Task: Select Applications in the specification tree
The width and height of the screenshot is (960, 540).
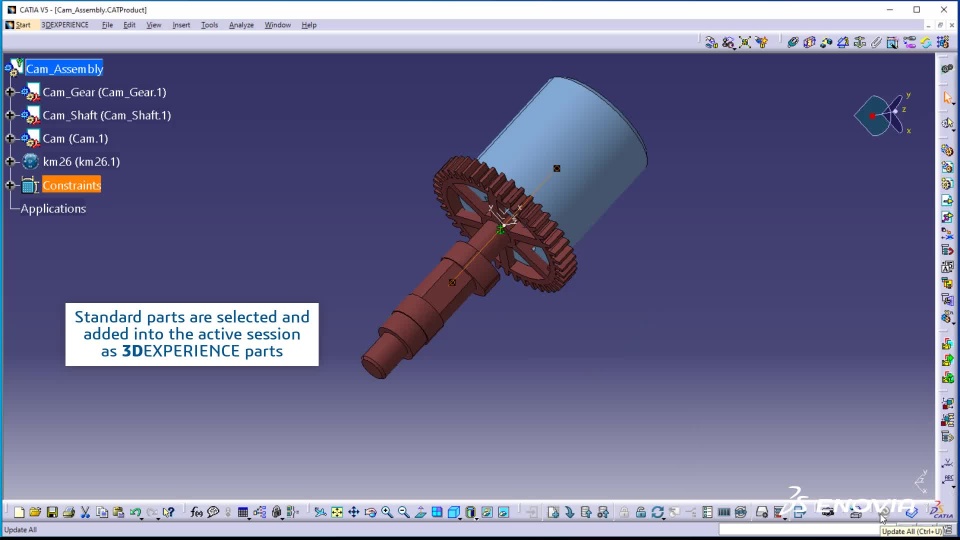Action: pos(53,208)
